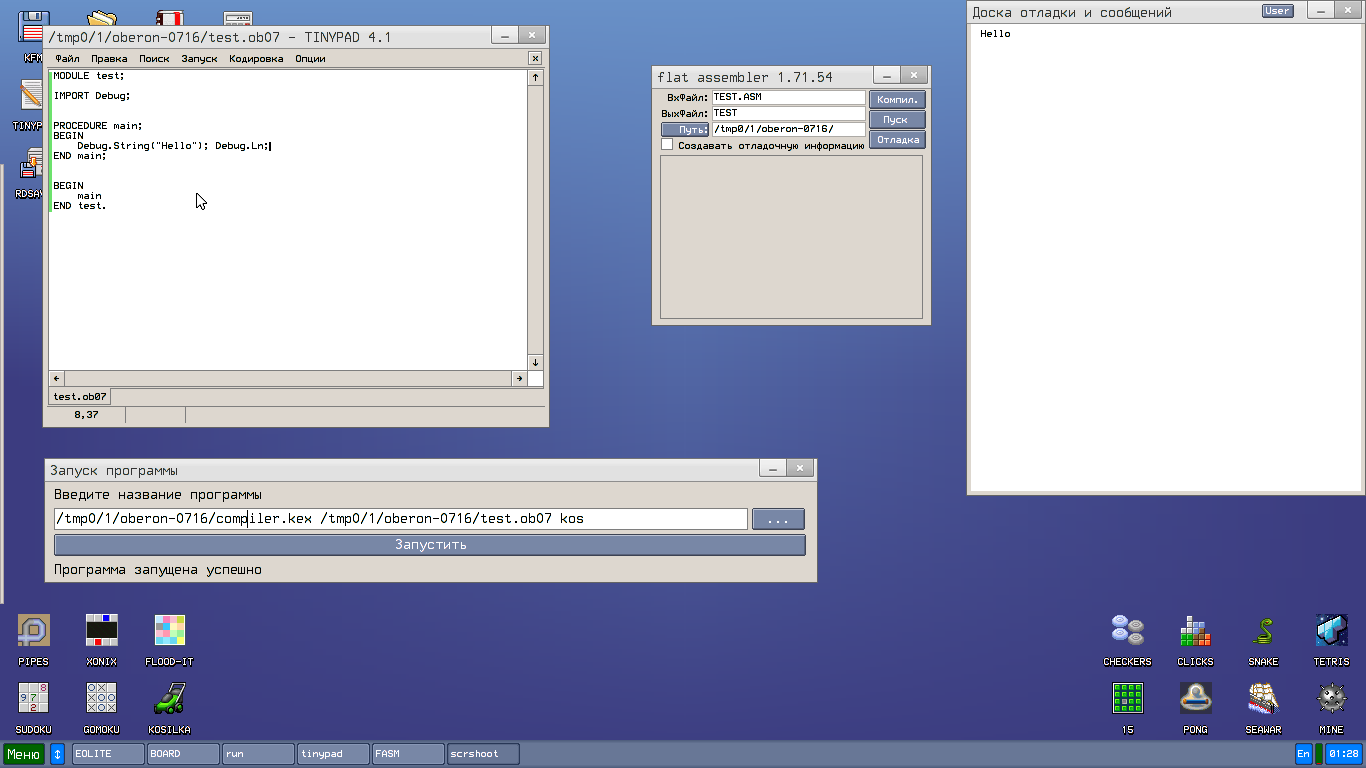
Task: Click the Компил. button in flat assembler
Action: 897,100
